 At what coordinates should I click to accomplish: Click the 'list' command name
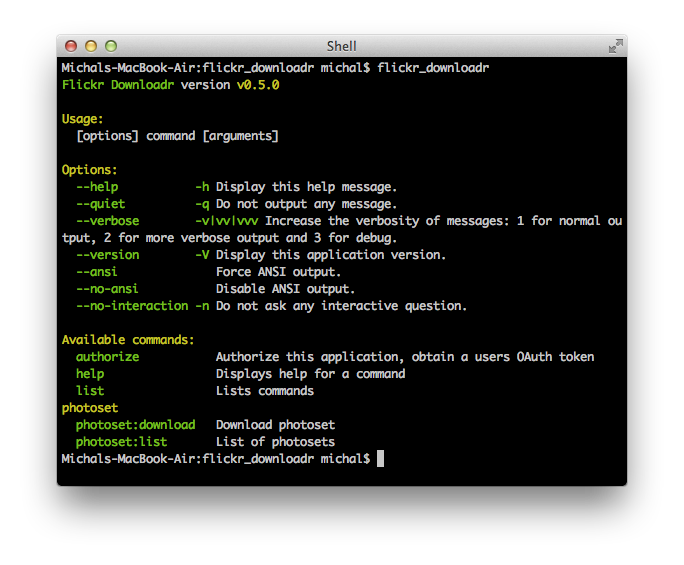(90, 391)
